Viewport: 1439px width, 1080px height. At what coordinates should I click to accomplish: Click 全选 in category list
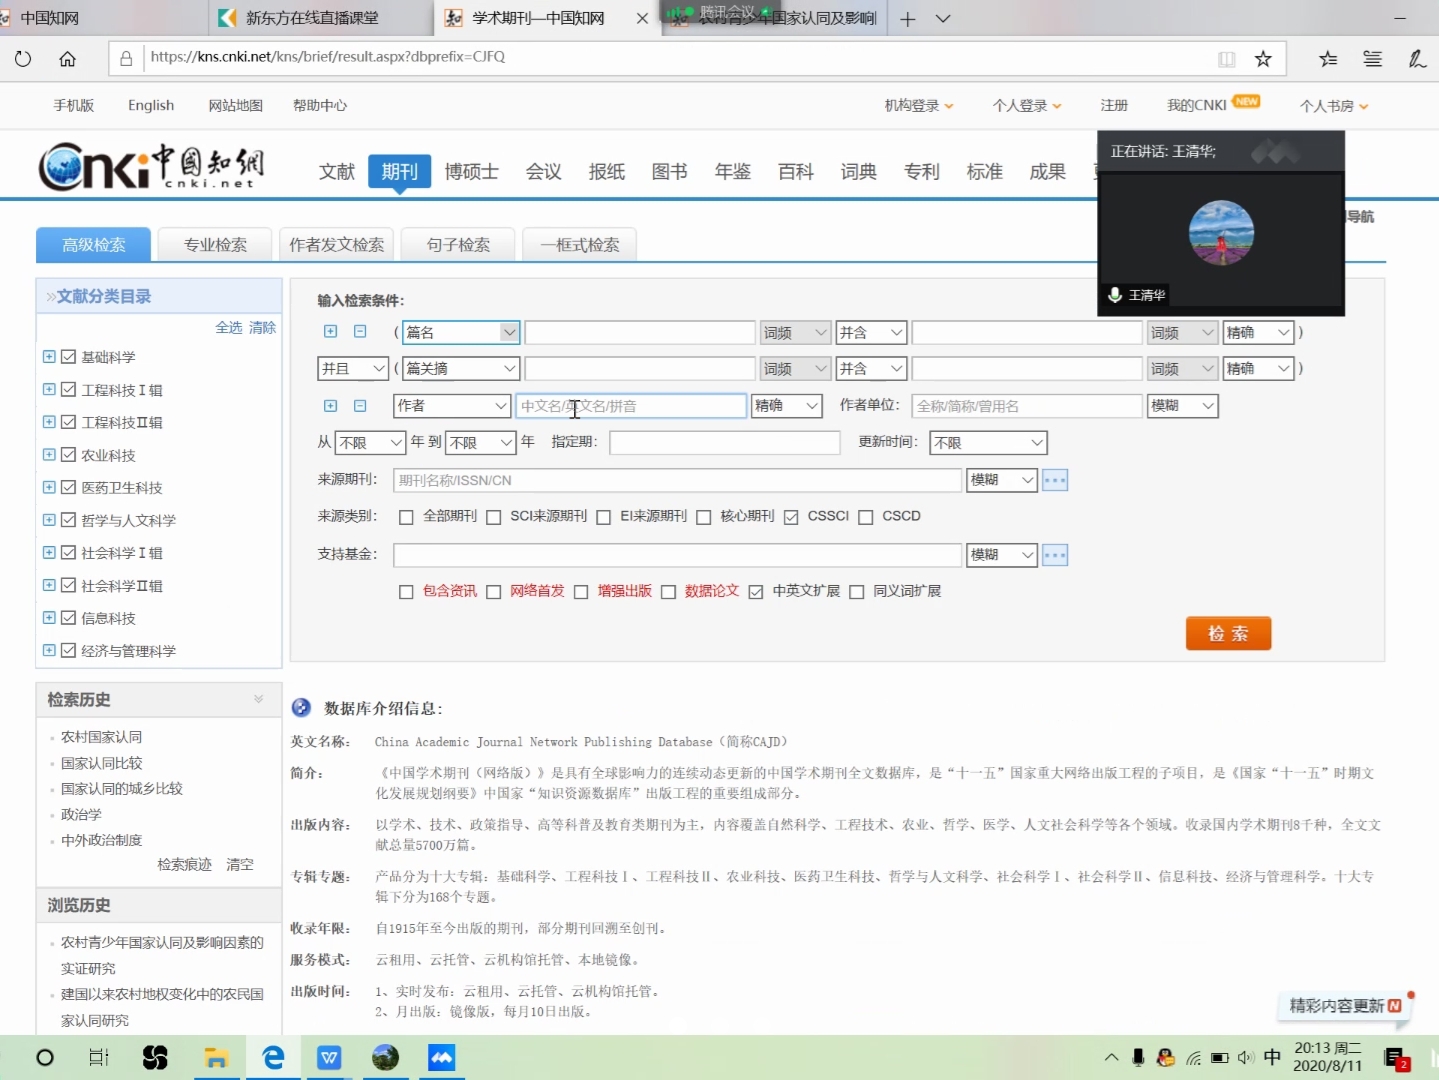tap(229, 328)
